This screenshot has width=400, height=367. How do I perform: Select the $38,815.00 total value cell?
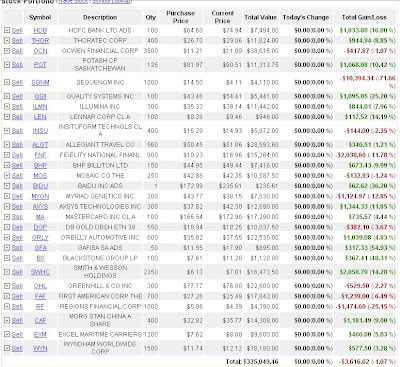click(x=263, y=51)
